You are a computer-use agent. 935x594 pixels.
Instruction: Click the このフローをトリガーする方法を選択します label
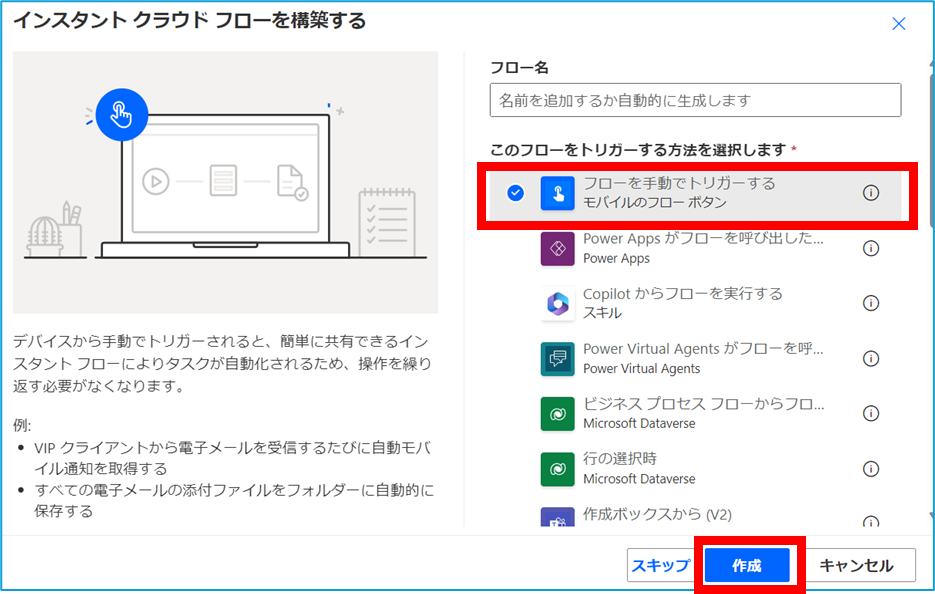coord(638,150)
